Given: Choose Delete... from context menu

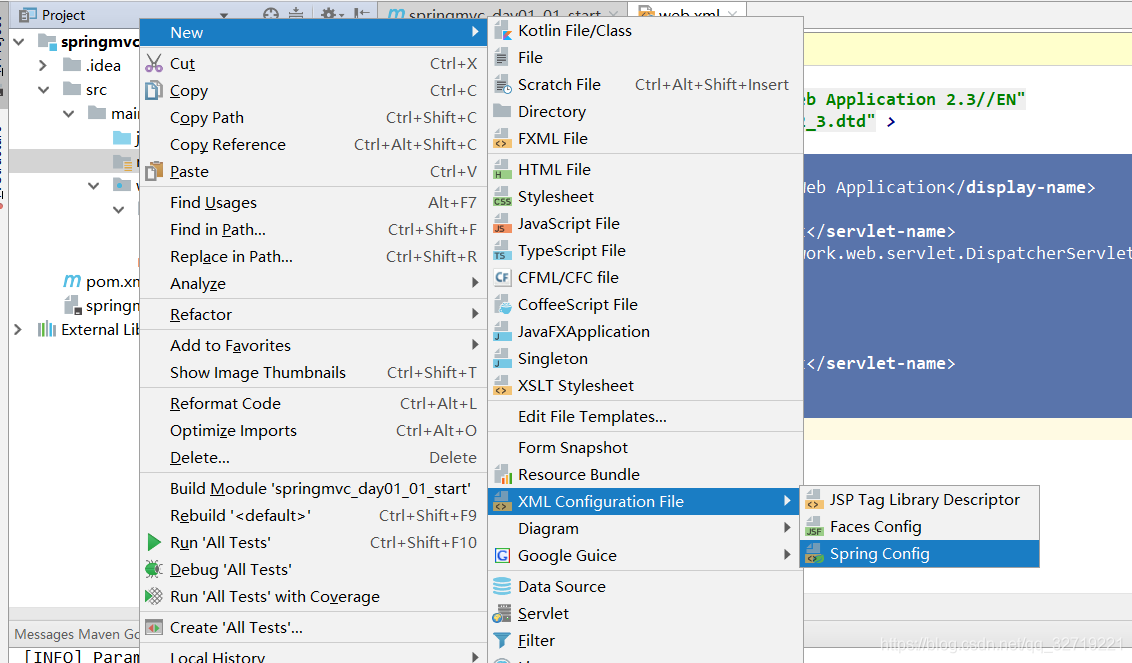Looking at the screenshot, I should (x=313, y=458).
